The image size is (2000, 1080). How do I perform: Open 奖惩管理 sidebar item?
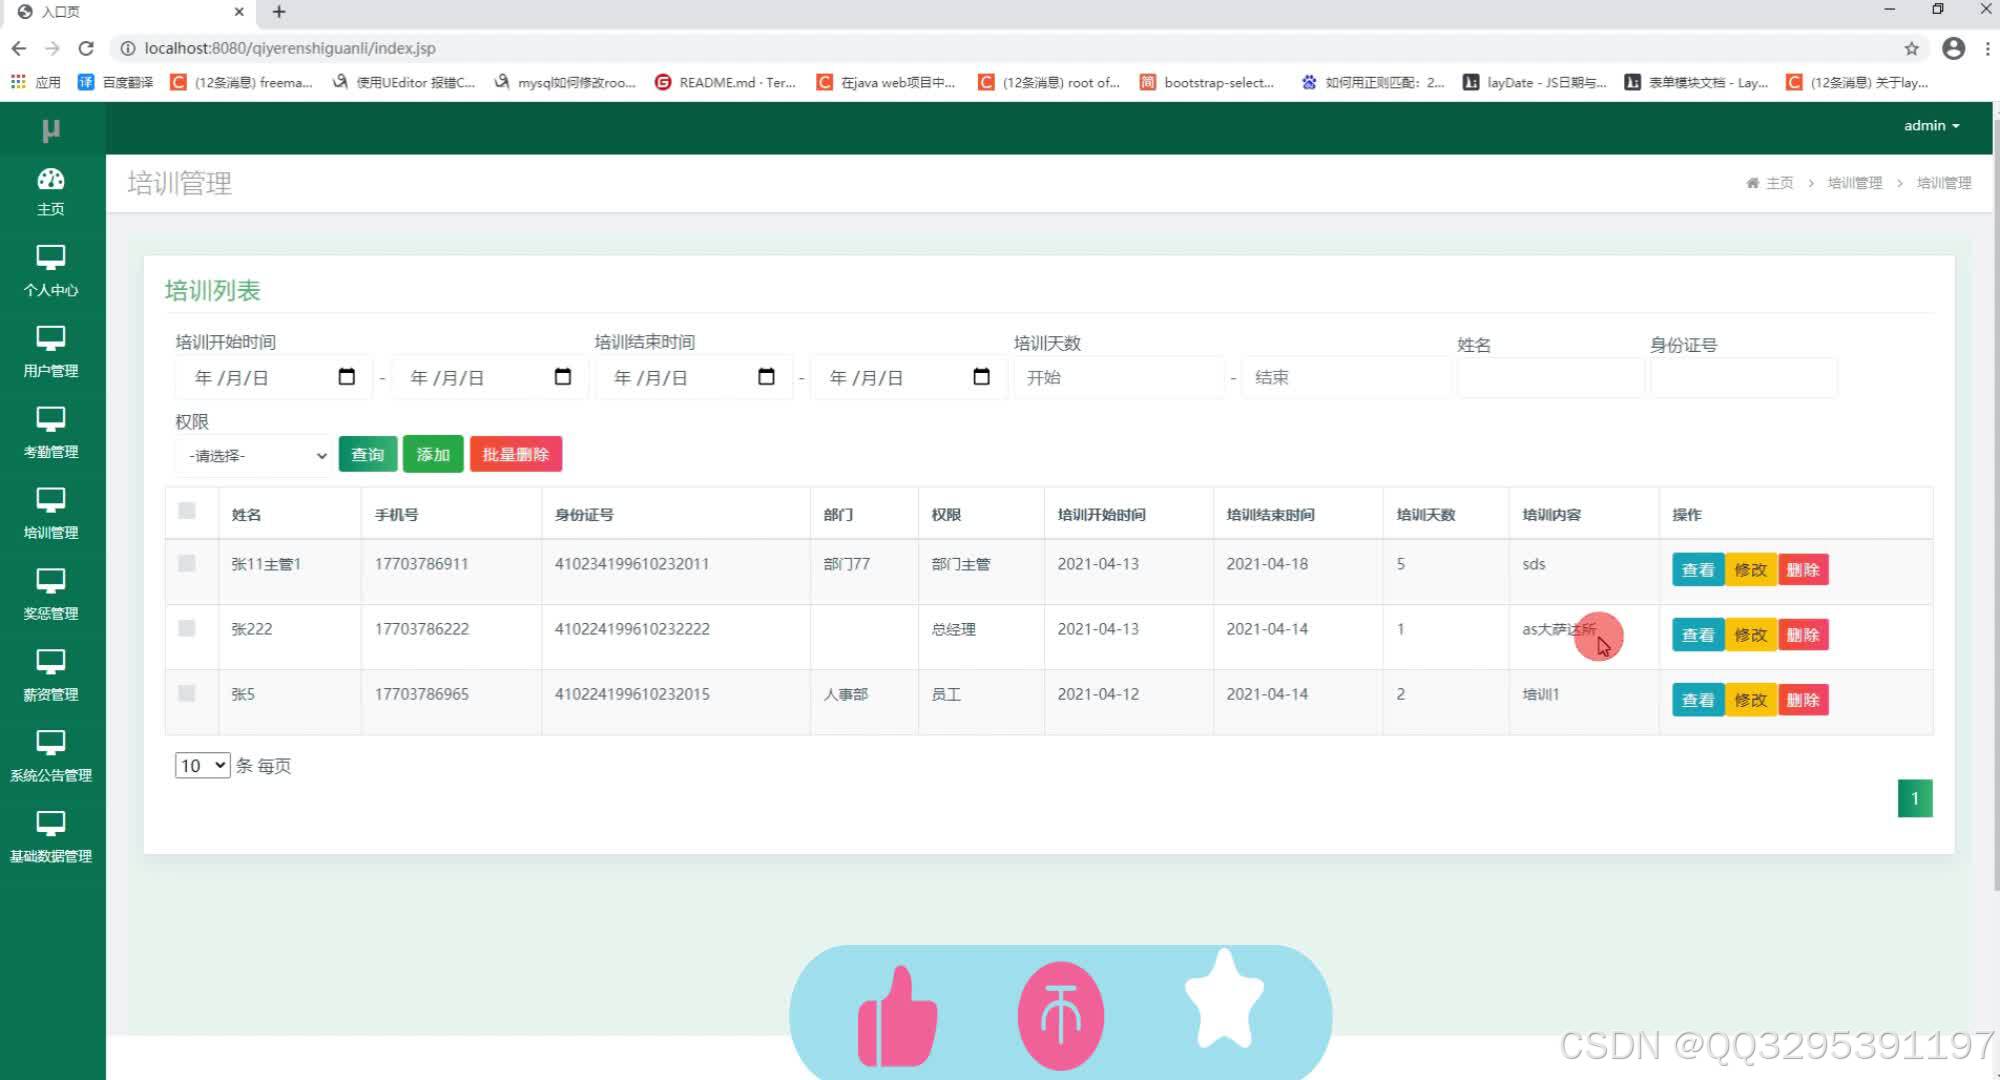pos(51,595)
